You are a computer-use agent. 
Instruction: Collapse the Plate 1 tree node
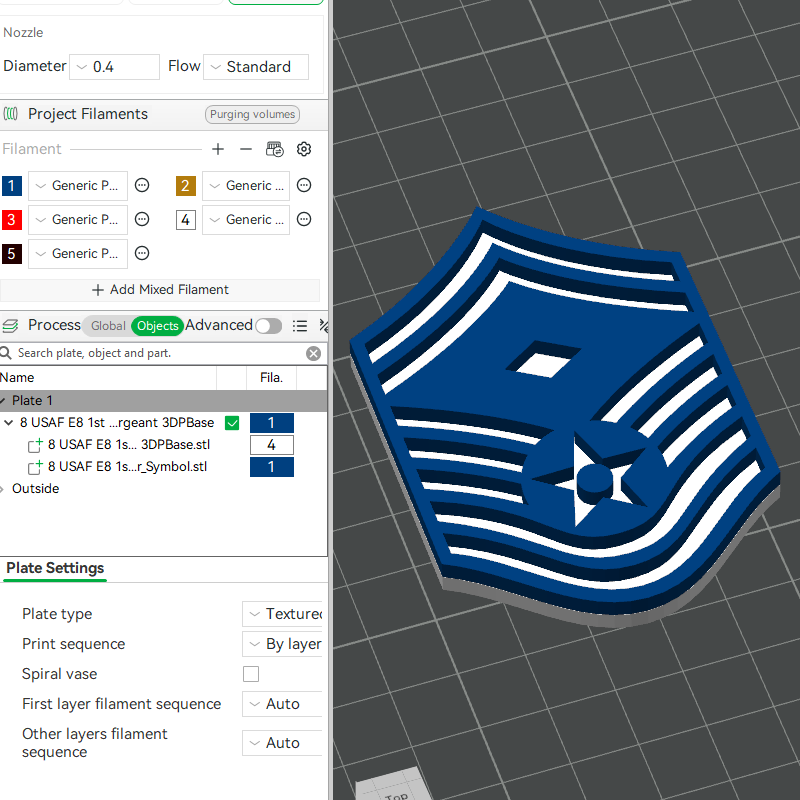[x=3, y=401]
